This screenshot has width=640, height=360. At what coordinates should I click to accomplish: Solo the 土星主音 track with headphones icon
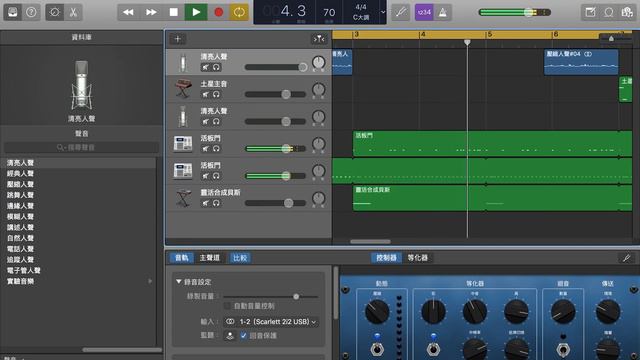coord(216,94)
